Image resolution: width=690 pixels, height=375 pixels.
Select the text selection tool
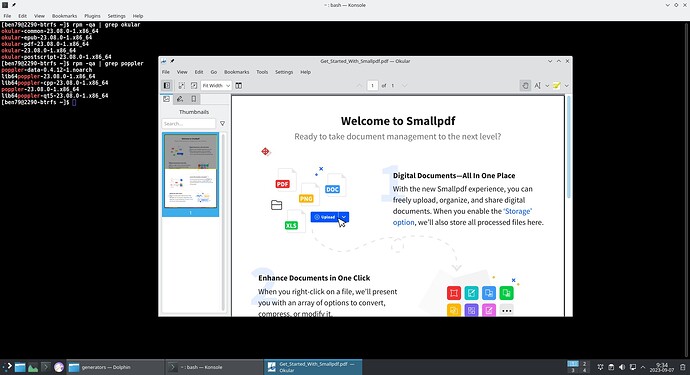point(537,85)
